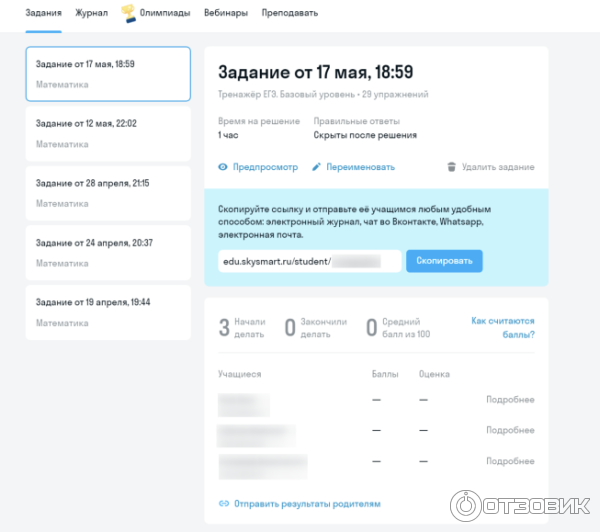Select the task from 28 апреля, 21:15
This screenshot has width=600, height=532.
[x=107, y=193]
